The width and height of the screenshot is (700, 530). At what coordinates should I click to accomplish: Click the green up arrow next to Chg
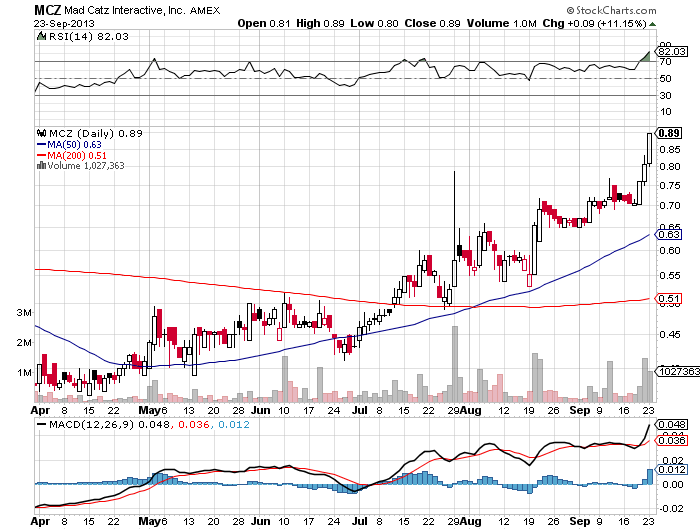tap(653, 24)
